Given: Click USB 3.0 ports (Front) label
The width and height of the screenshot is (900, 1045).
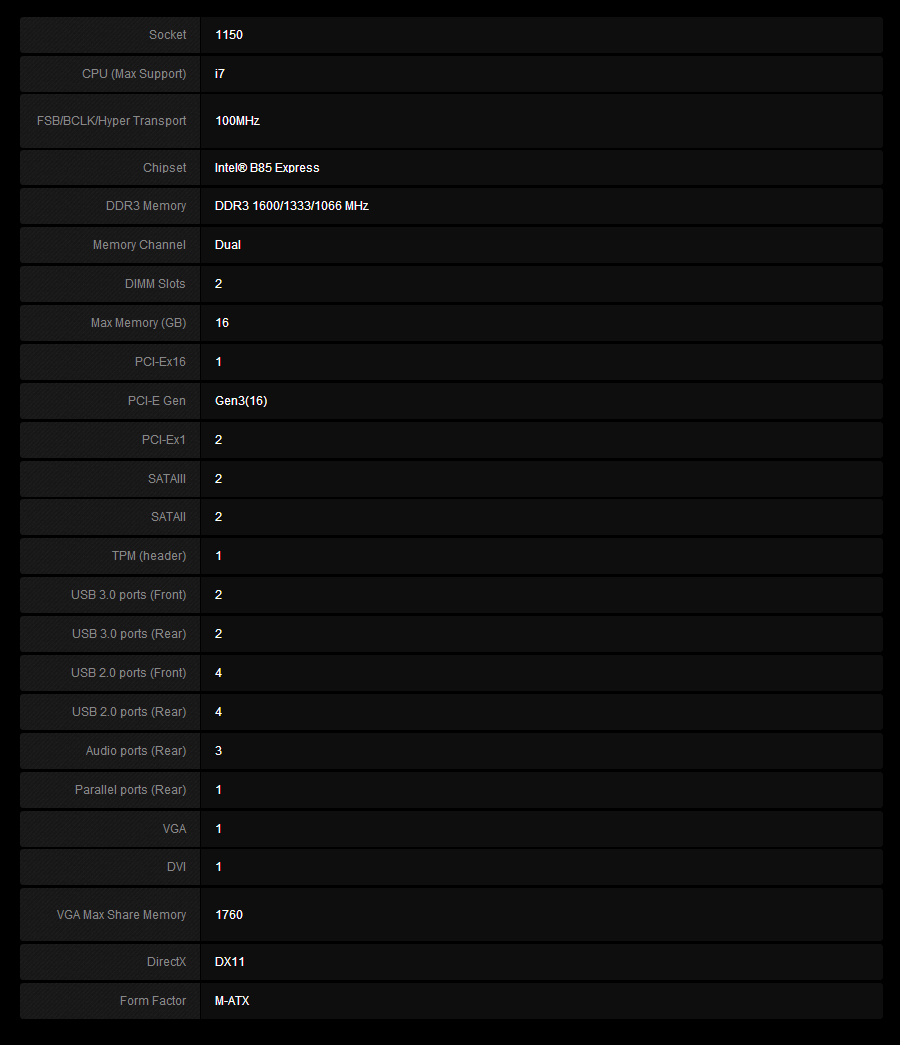Looking at the screenshot, I should tap(128, 595).
